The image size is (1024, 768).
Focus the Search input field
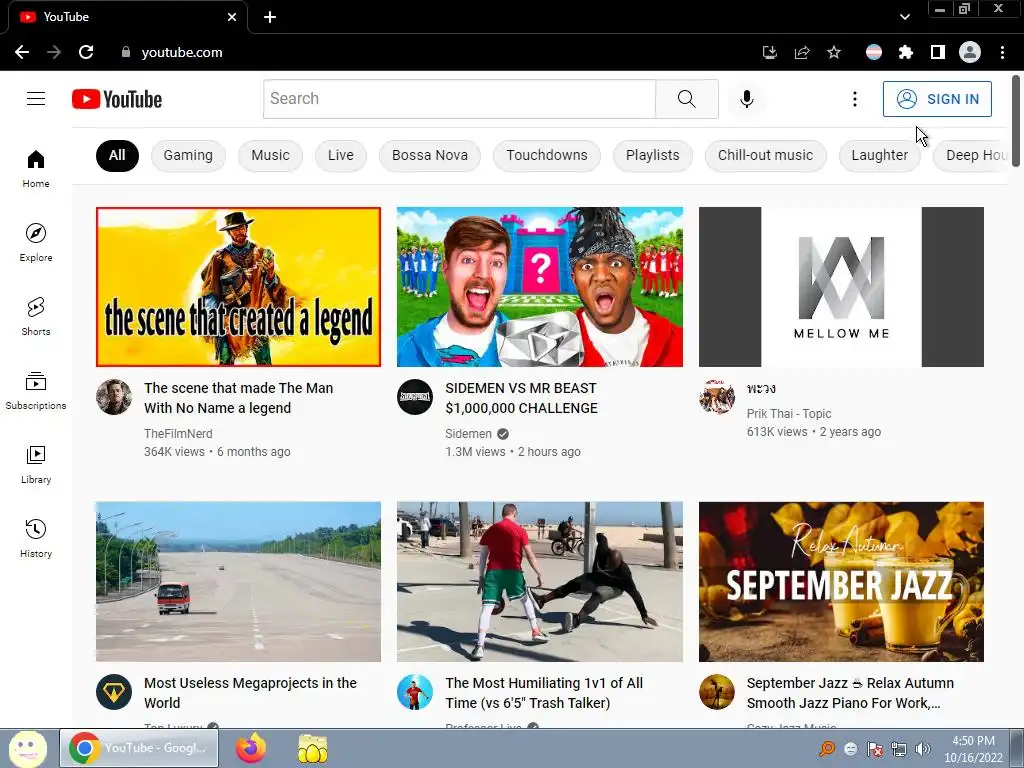coord(459,99)
